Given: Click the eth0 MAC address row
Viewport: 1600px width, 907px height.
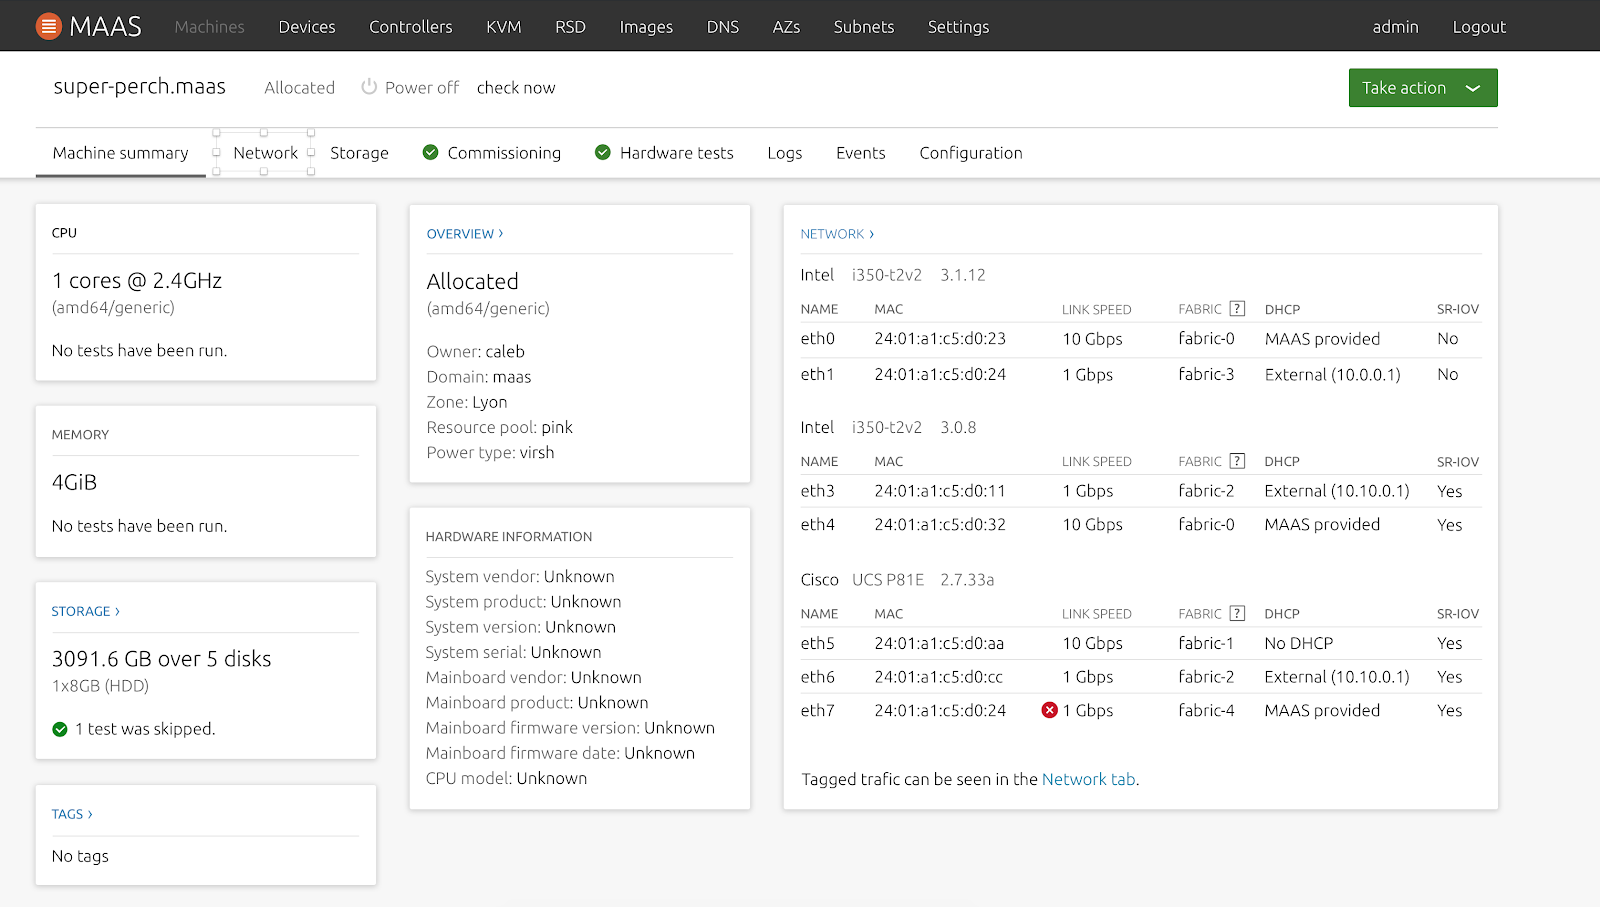Looking at the screenshot, I should point(940,339).
